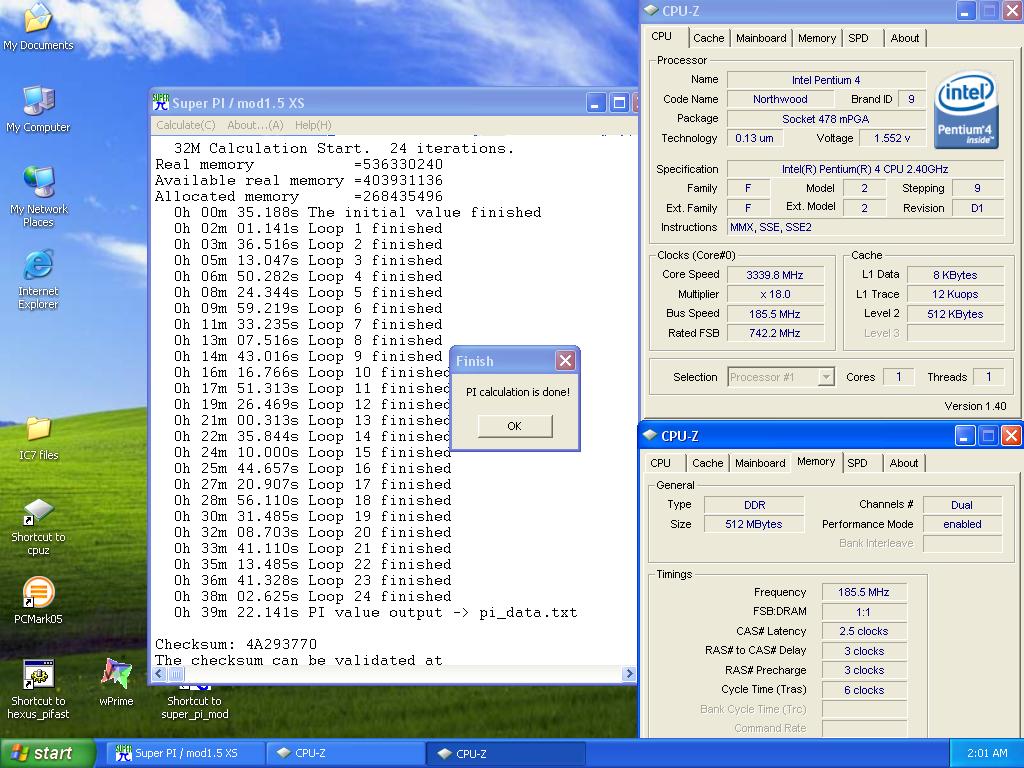This screenshot has width=1024, height=768.
Task: Click the PI value output pi_data.txt line
Action: click(x=376, y=613)
